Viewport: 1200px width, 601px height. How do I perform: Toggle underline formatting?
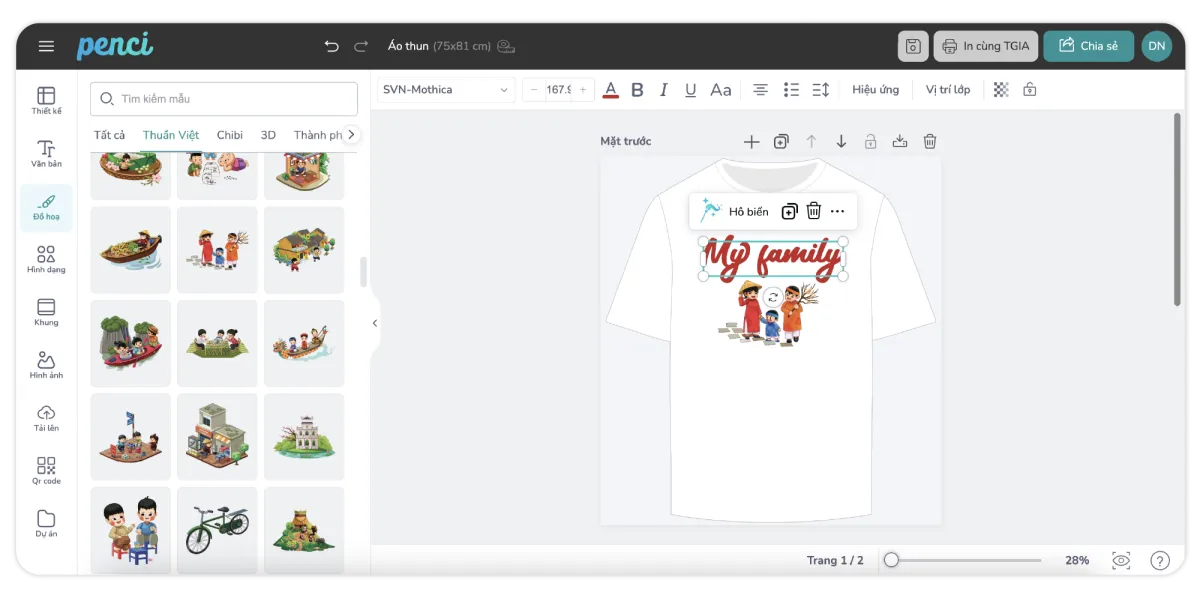tap(690, 90)
